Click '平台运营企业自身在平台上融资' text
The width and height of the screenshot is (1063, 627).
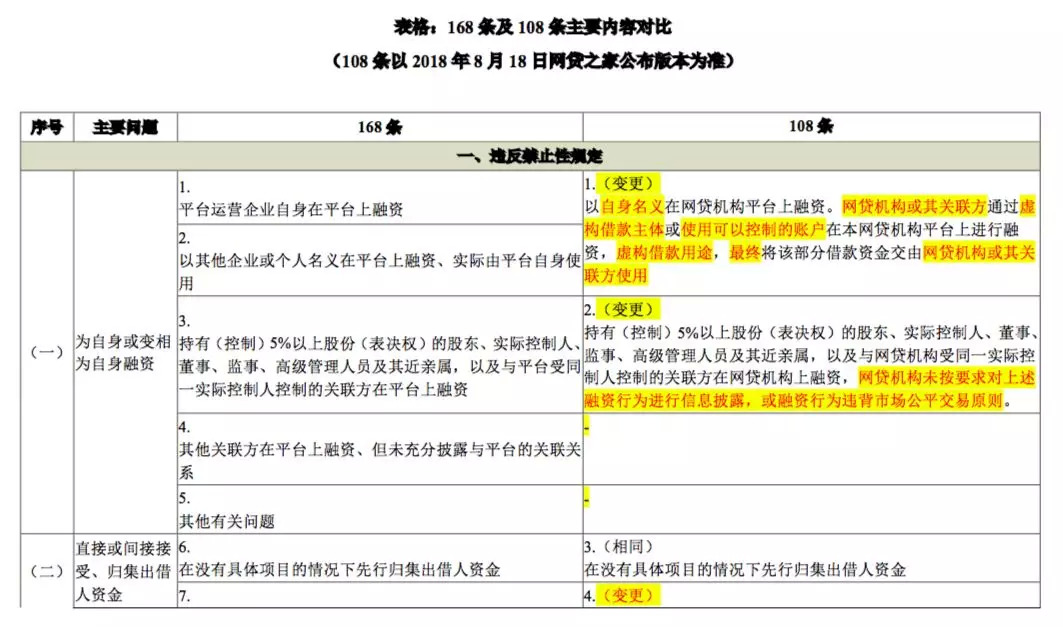[x=291, y=209]
